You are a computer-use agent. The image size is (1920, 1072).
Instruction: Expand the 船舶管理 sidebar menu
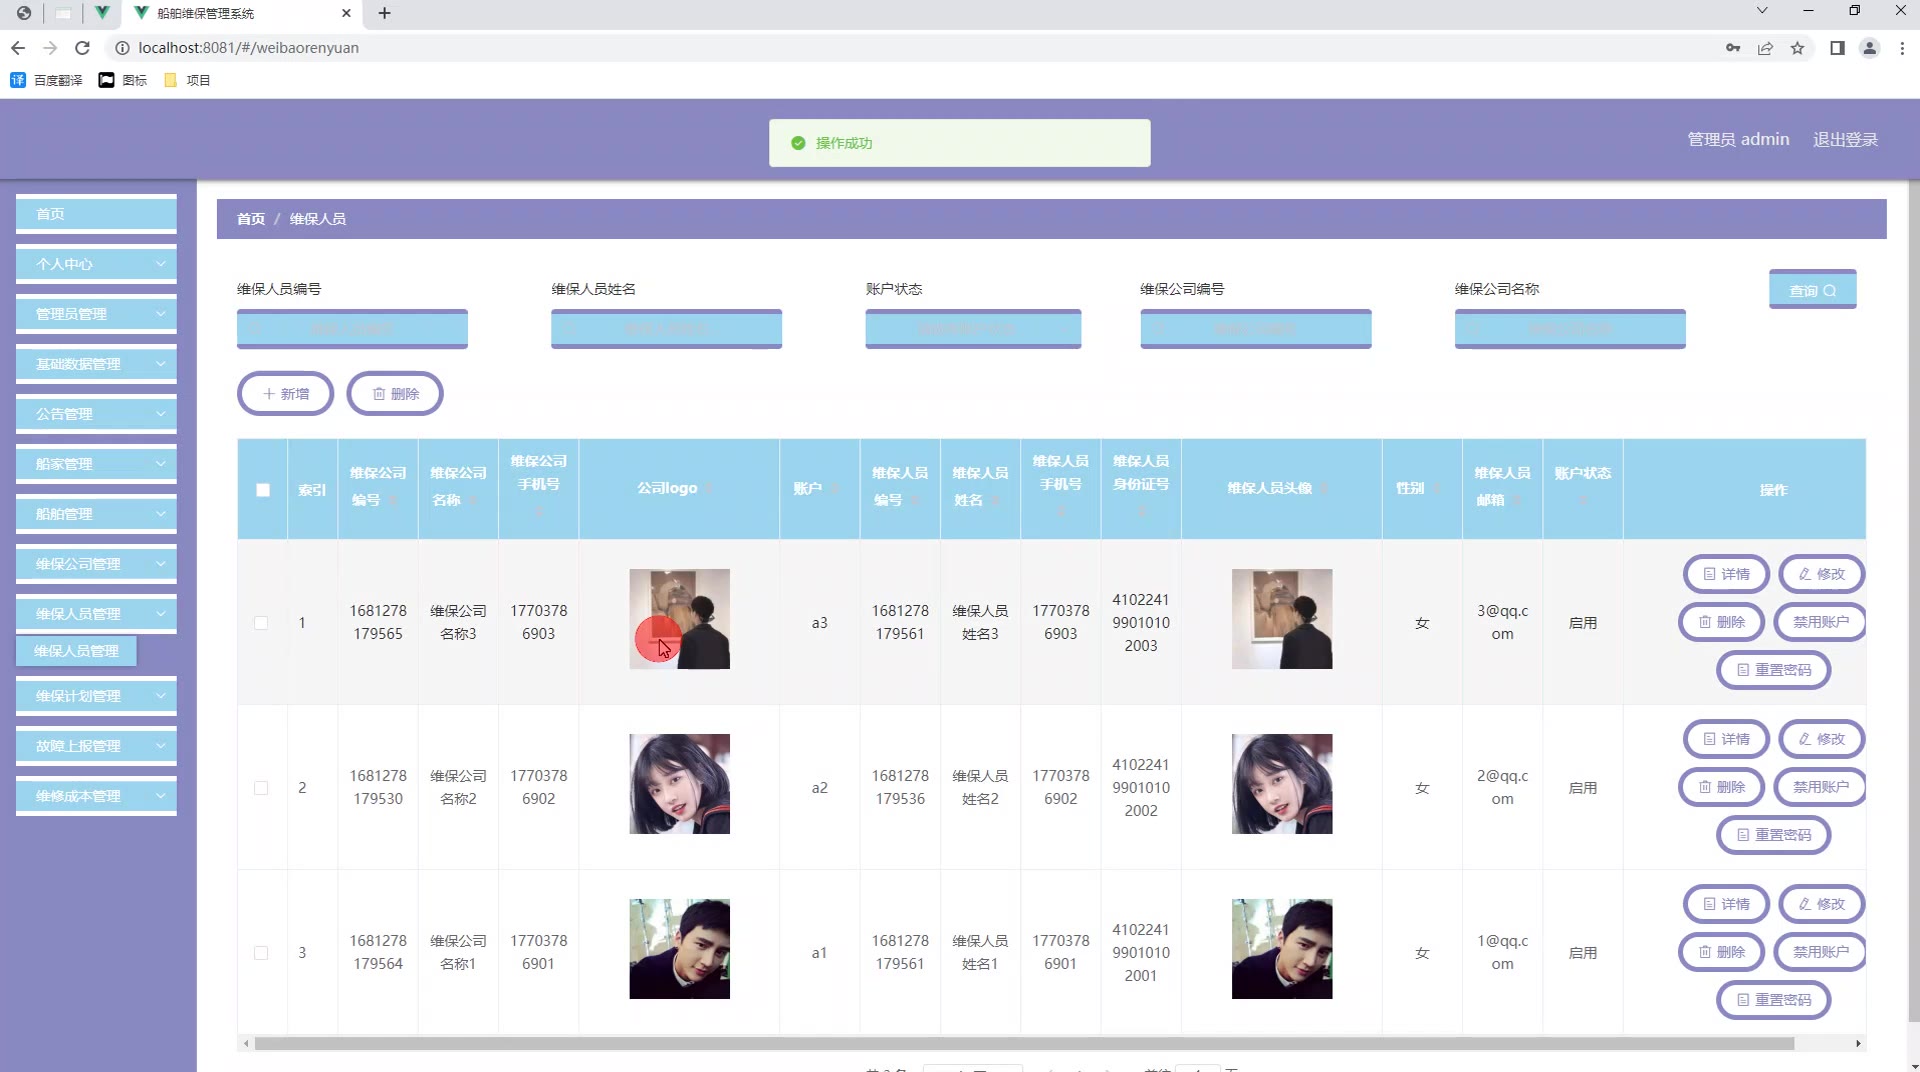96,514
